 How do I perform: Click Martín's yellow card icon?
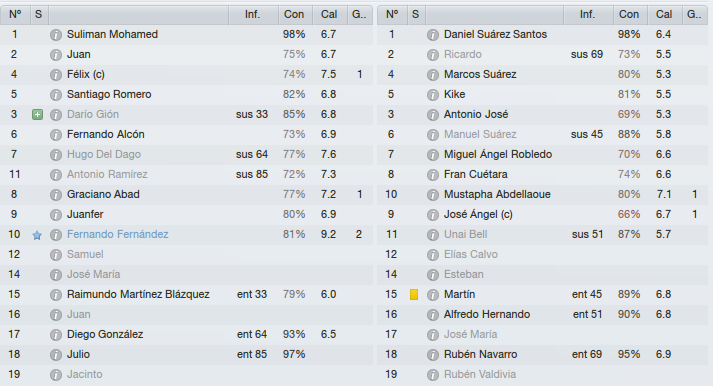tap(414, 295)
